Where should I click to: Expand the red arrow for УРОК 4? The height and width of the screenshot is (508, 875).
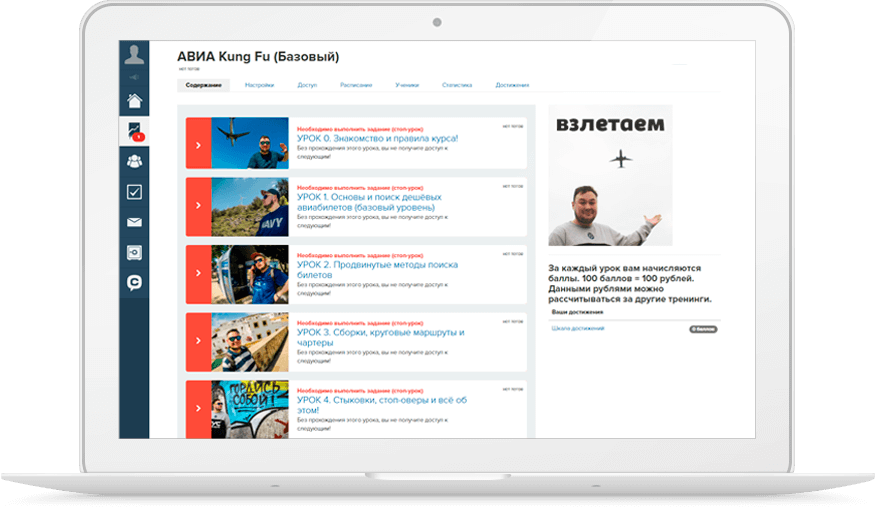198,409
